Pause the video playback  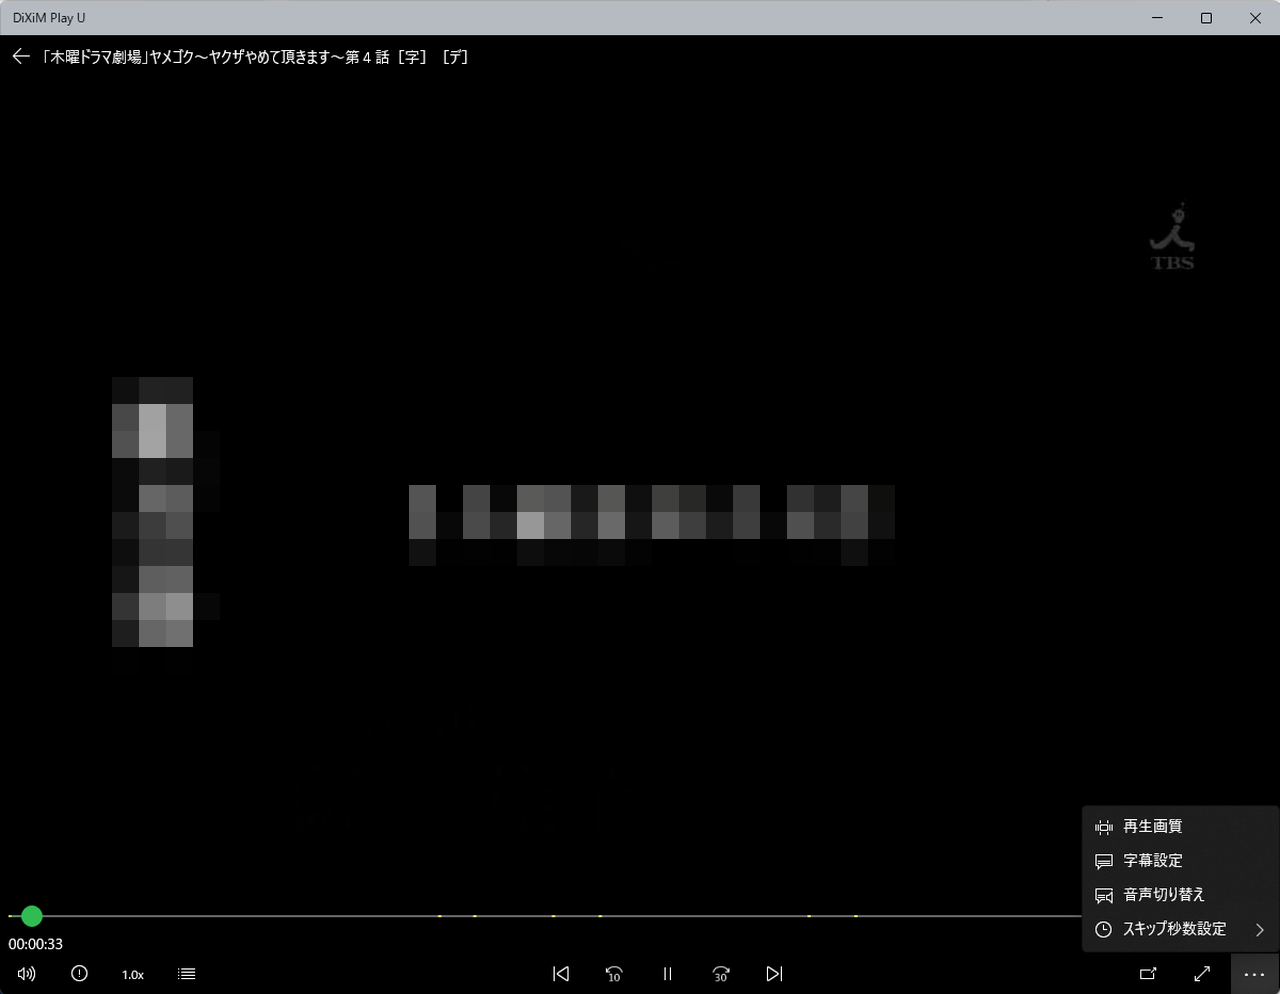click(x=667, y=974)
